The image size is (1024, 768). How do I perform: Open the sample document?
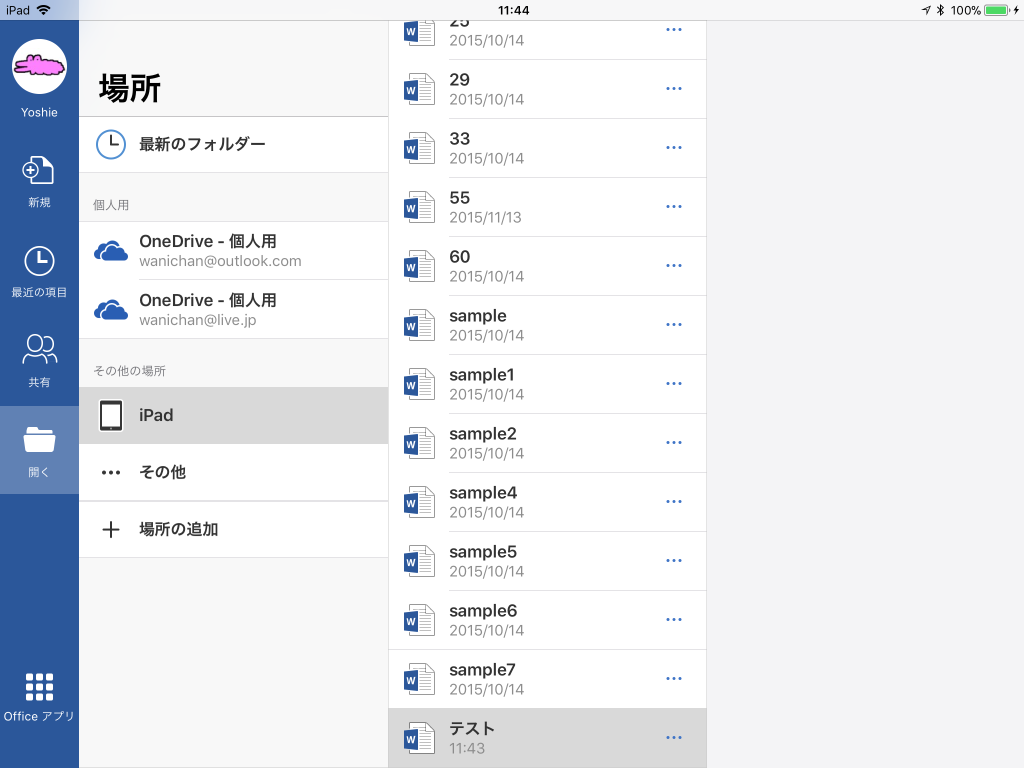[547, 325]
